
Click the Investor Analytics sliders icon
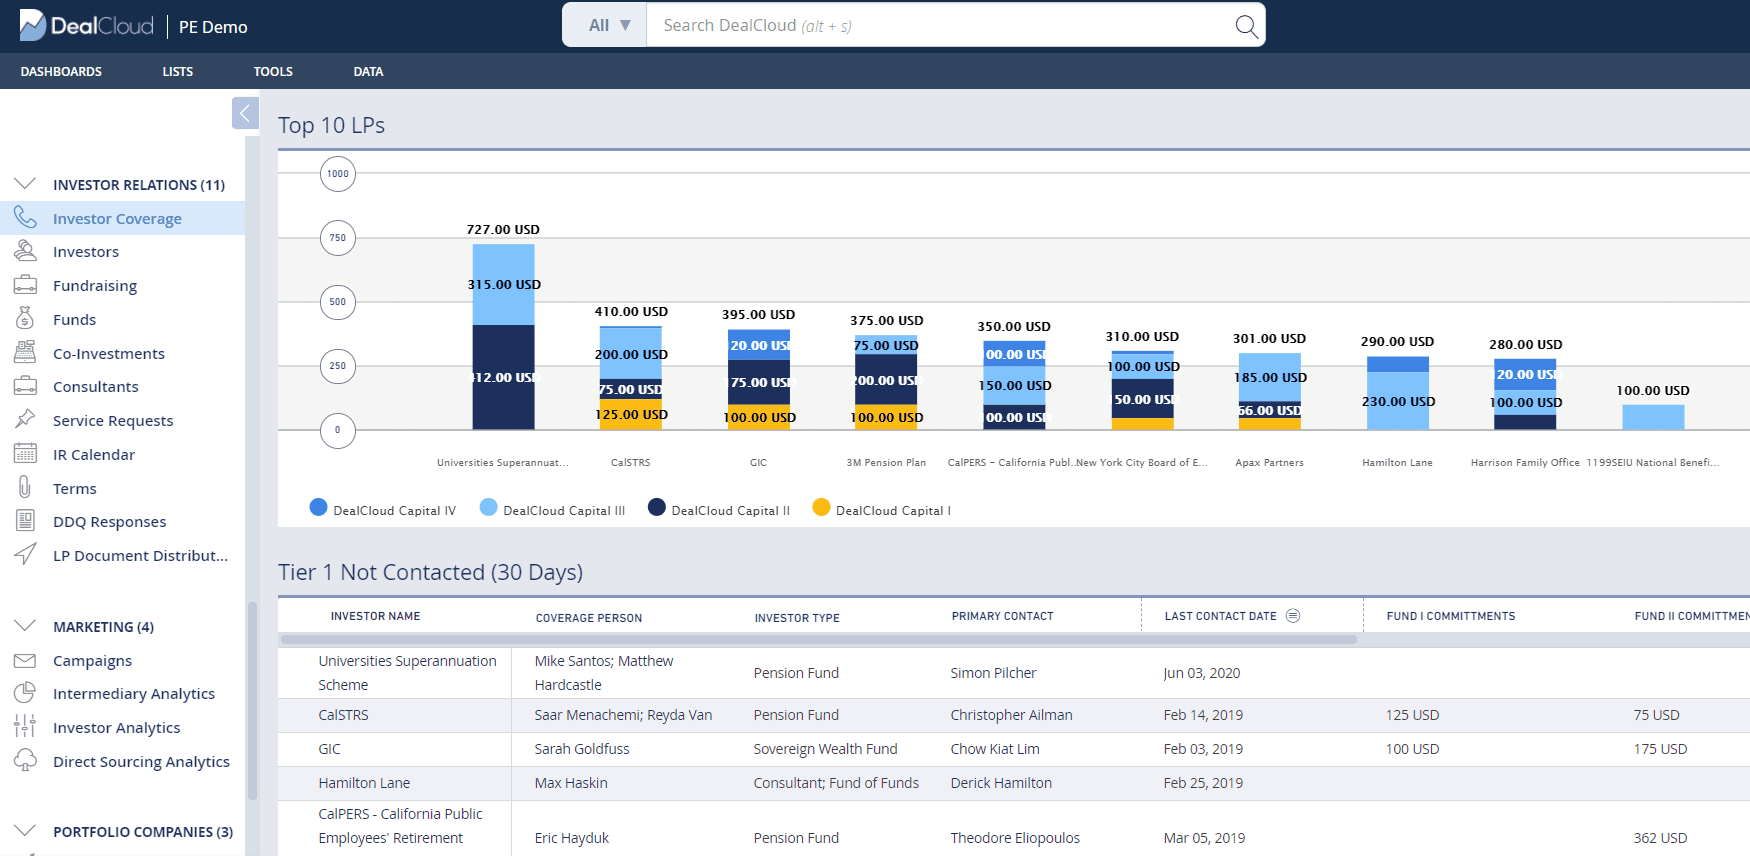(x=25, y=727)
